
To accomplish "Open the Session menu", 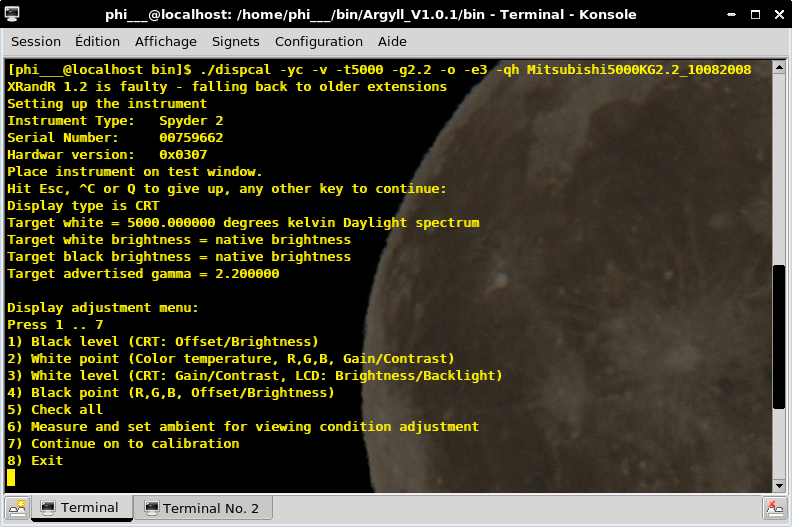I will pyautogui.click(x=36, y=41).
